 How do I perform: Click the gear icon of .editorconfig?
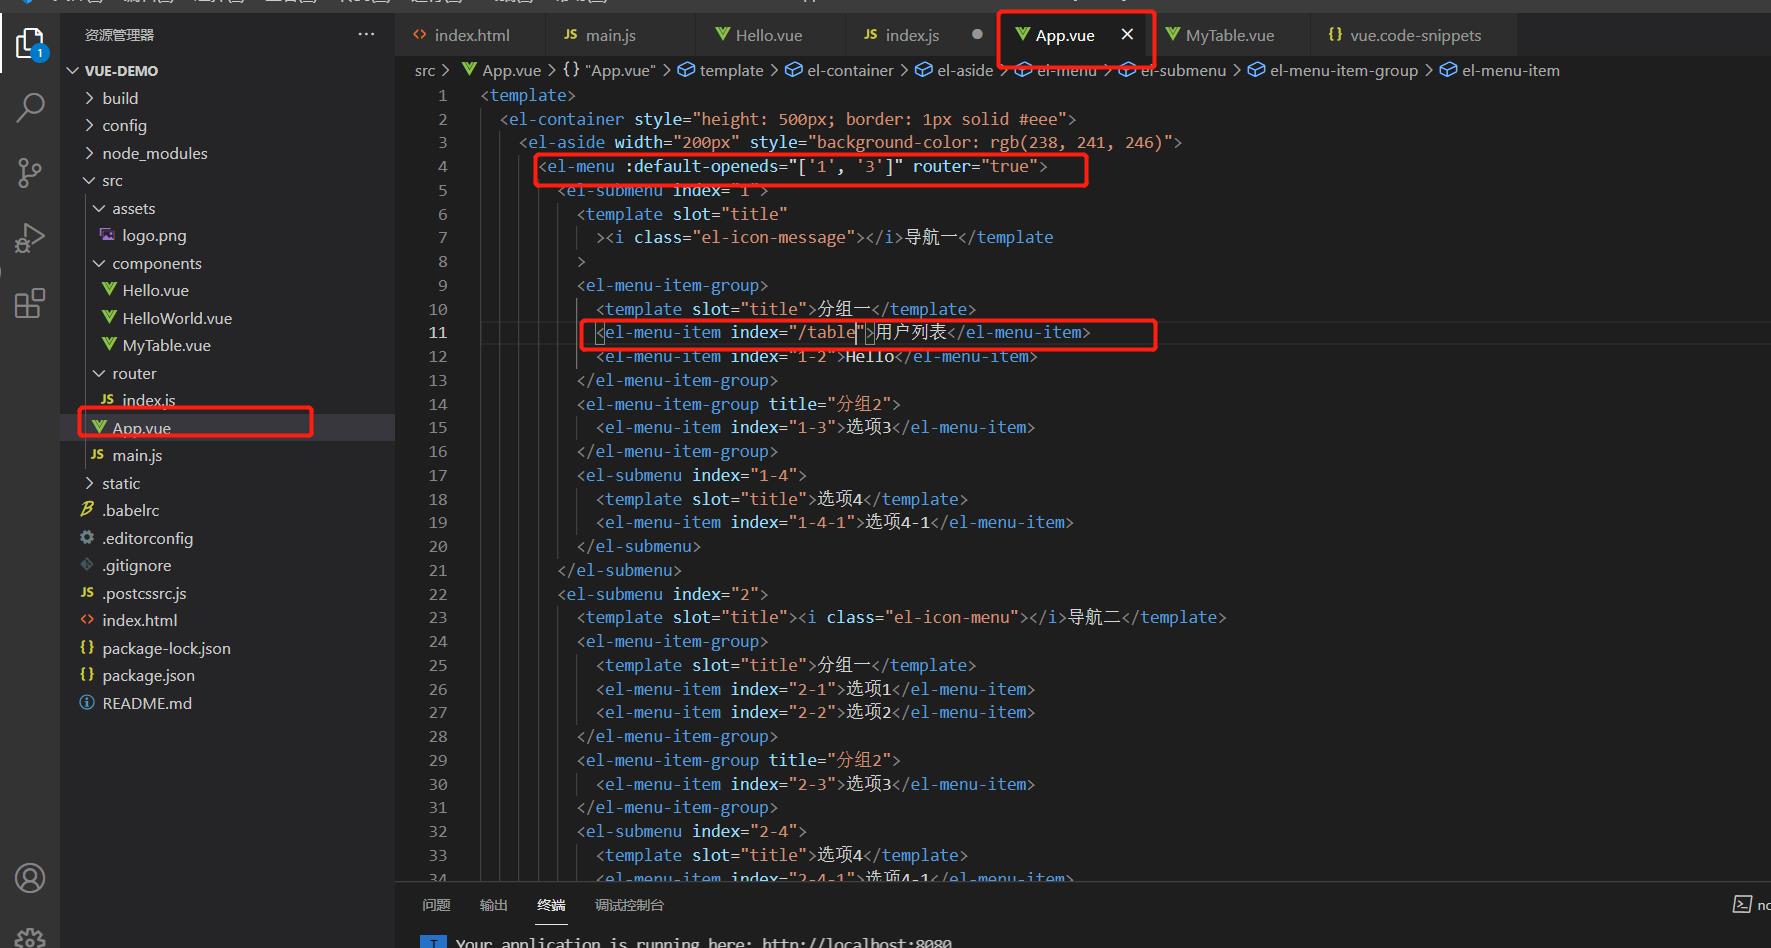point(87,537)
